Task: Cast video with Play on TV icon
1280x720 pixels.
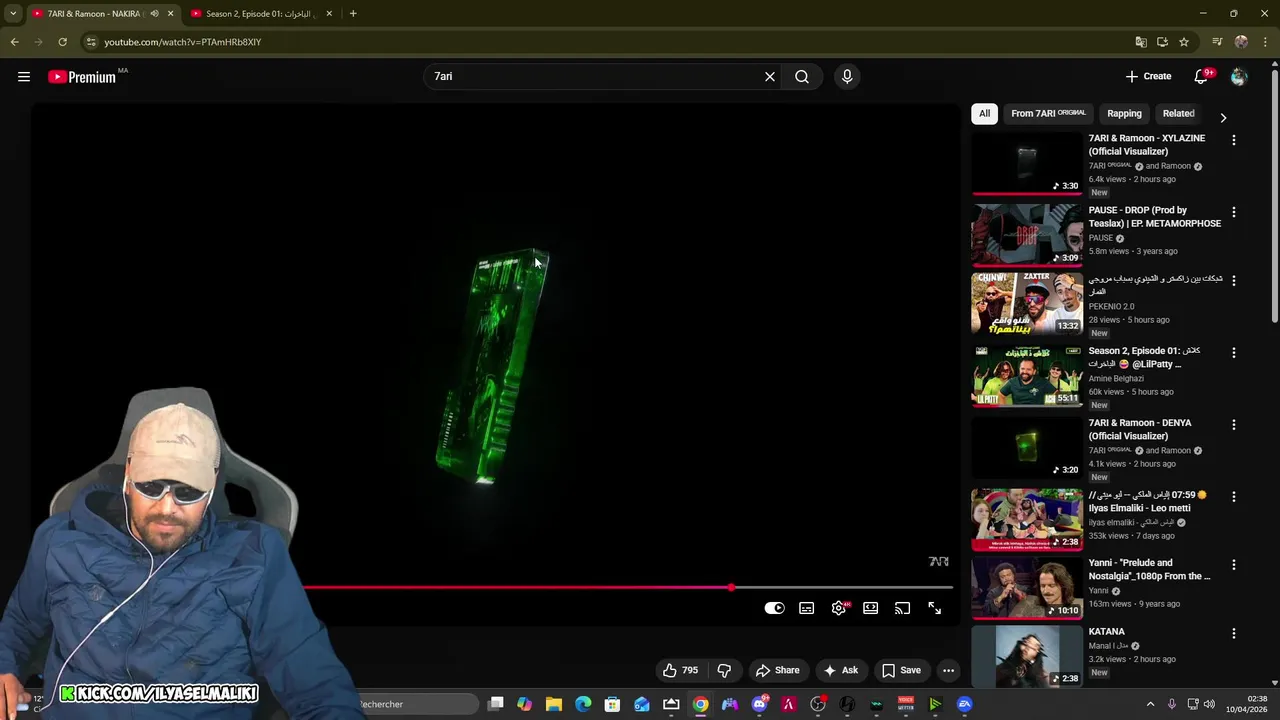Action: (x=903, y=608)
